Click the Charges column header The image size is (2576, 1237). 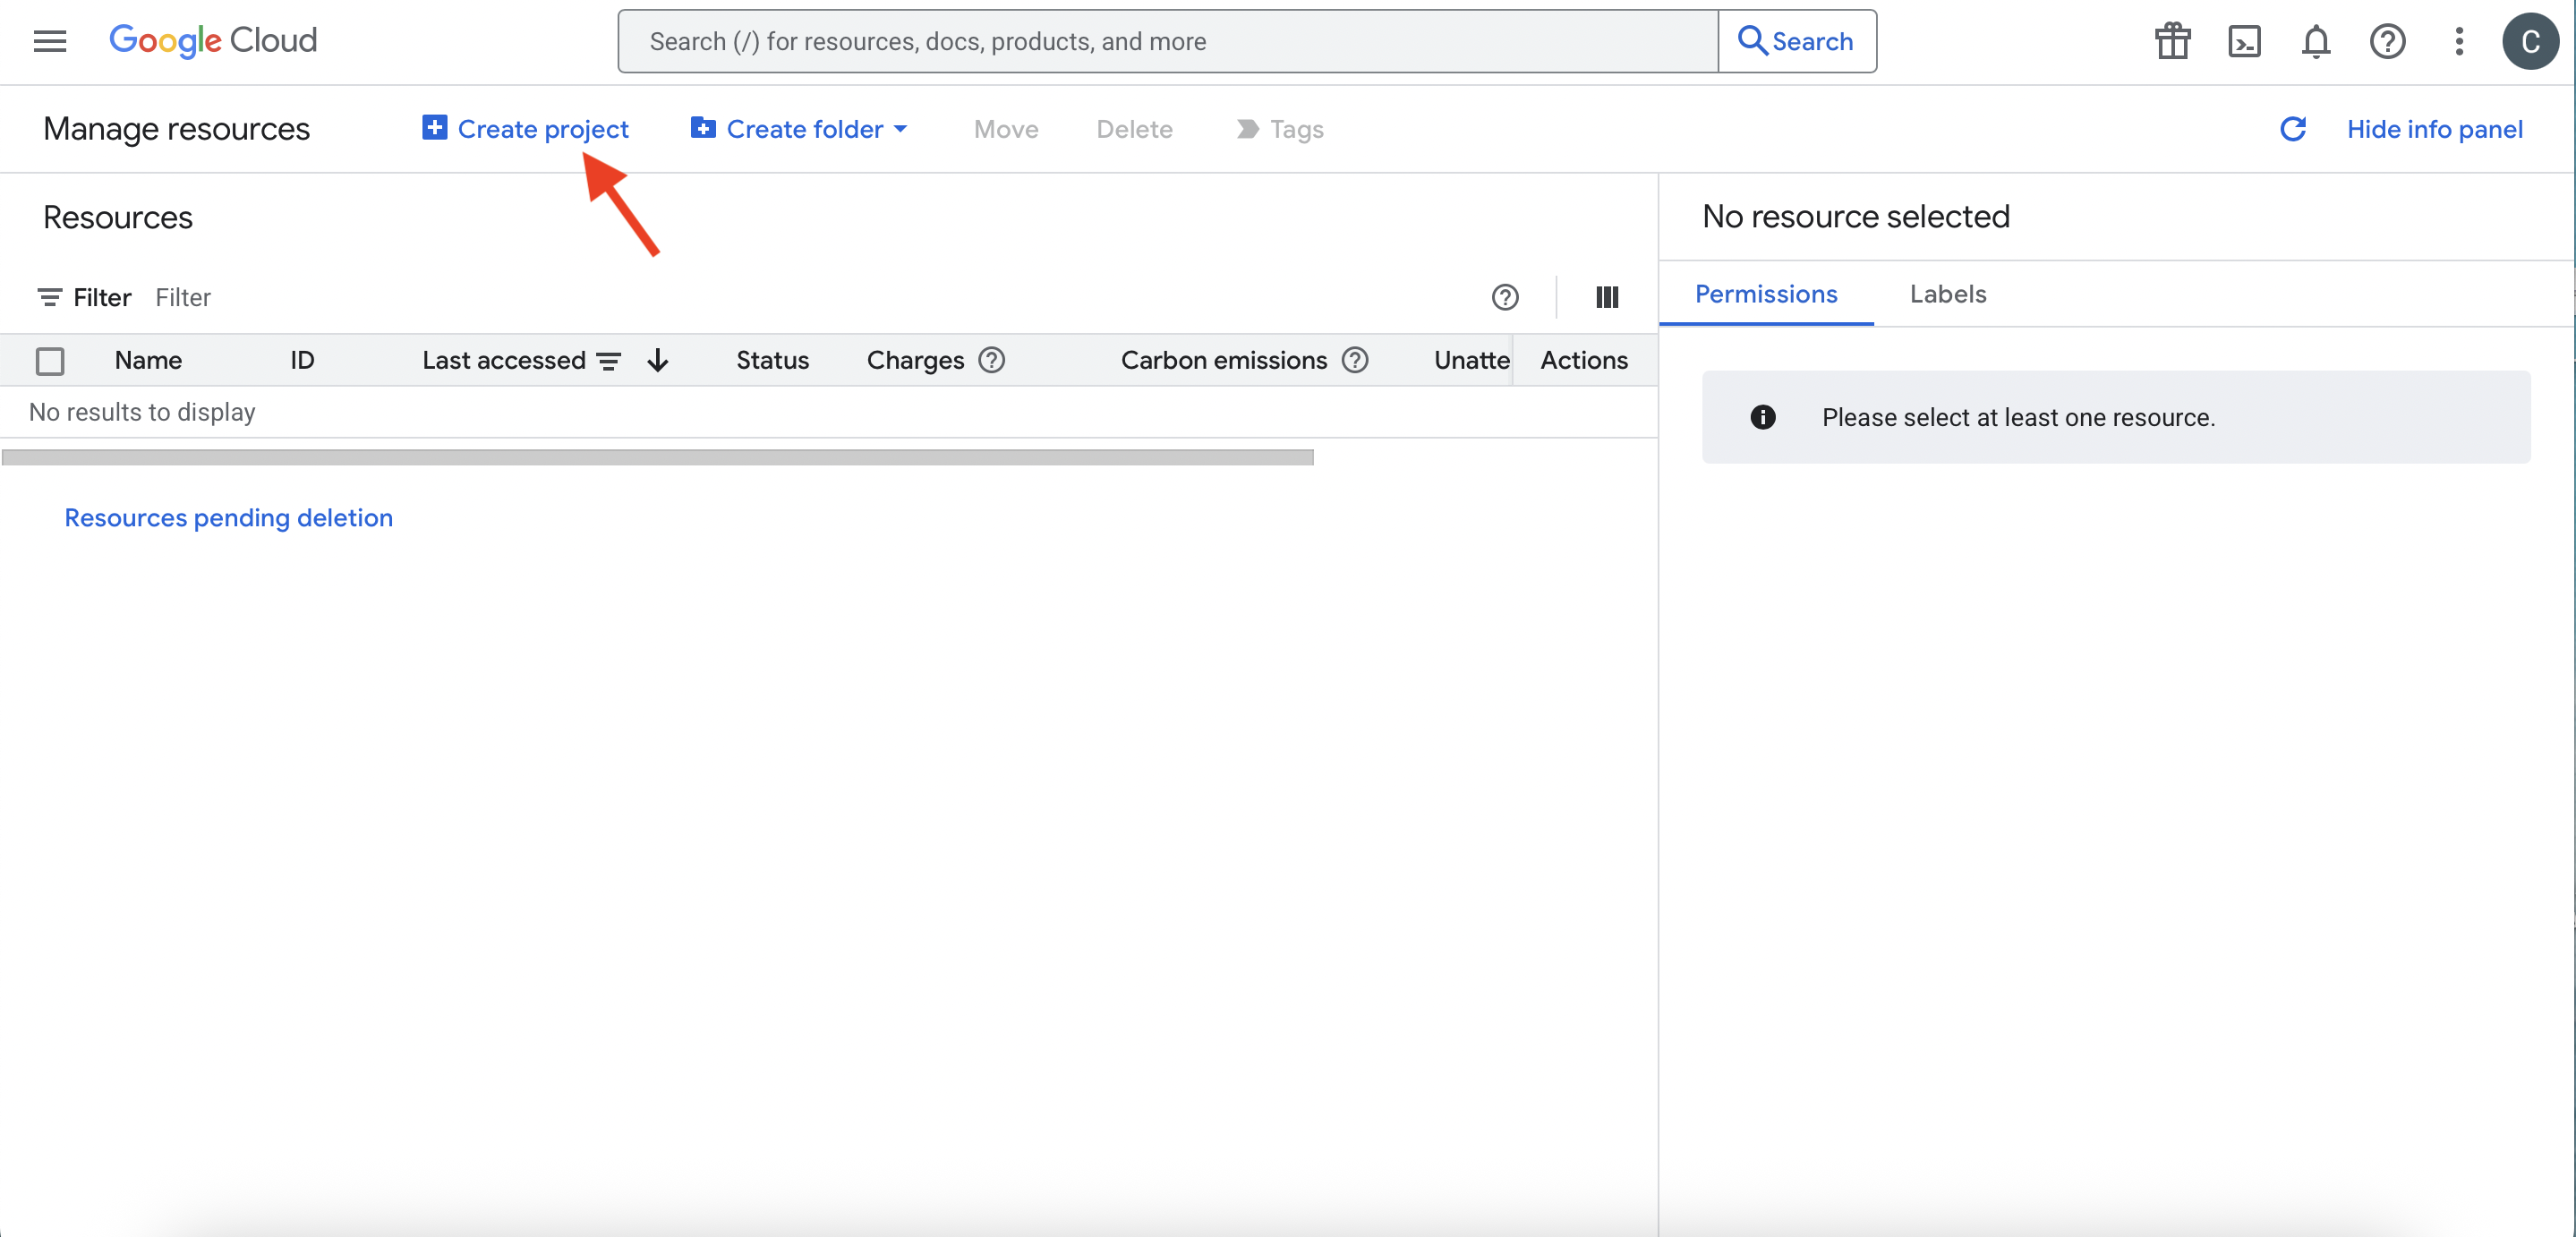[x=915, y=360]
